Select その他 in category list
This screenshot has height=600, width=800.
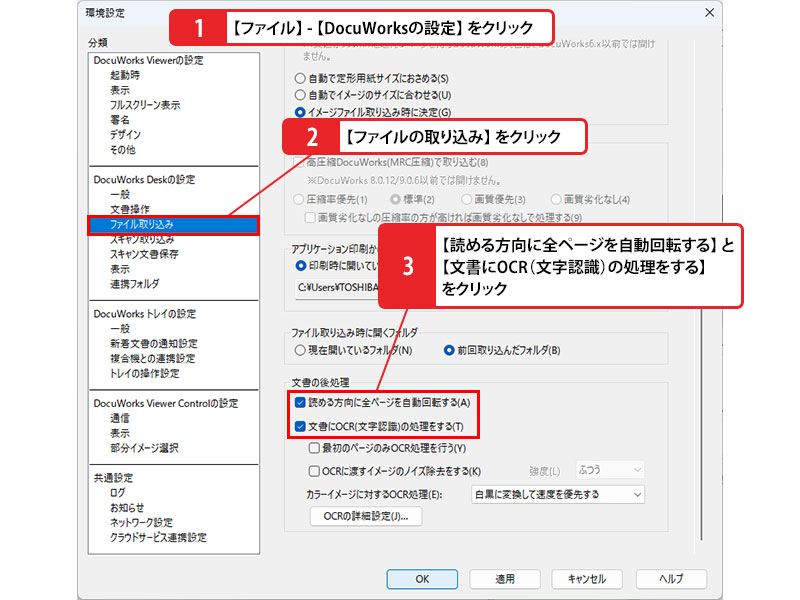pyautogui.click(x=123, y=149)
